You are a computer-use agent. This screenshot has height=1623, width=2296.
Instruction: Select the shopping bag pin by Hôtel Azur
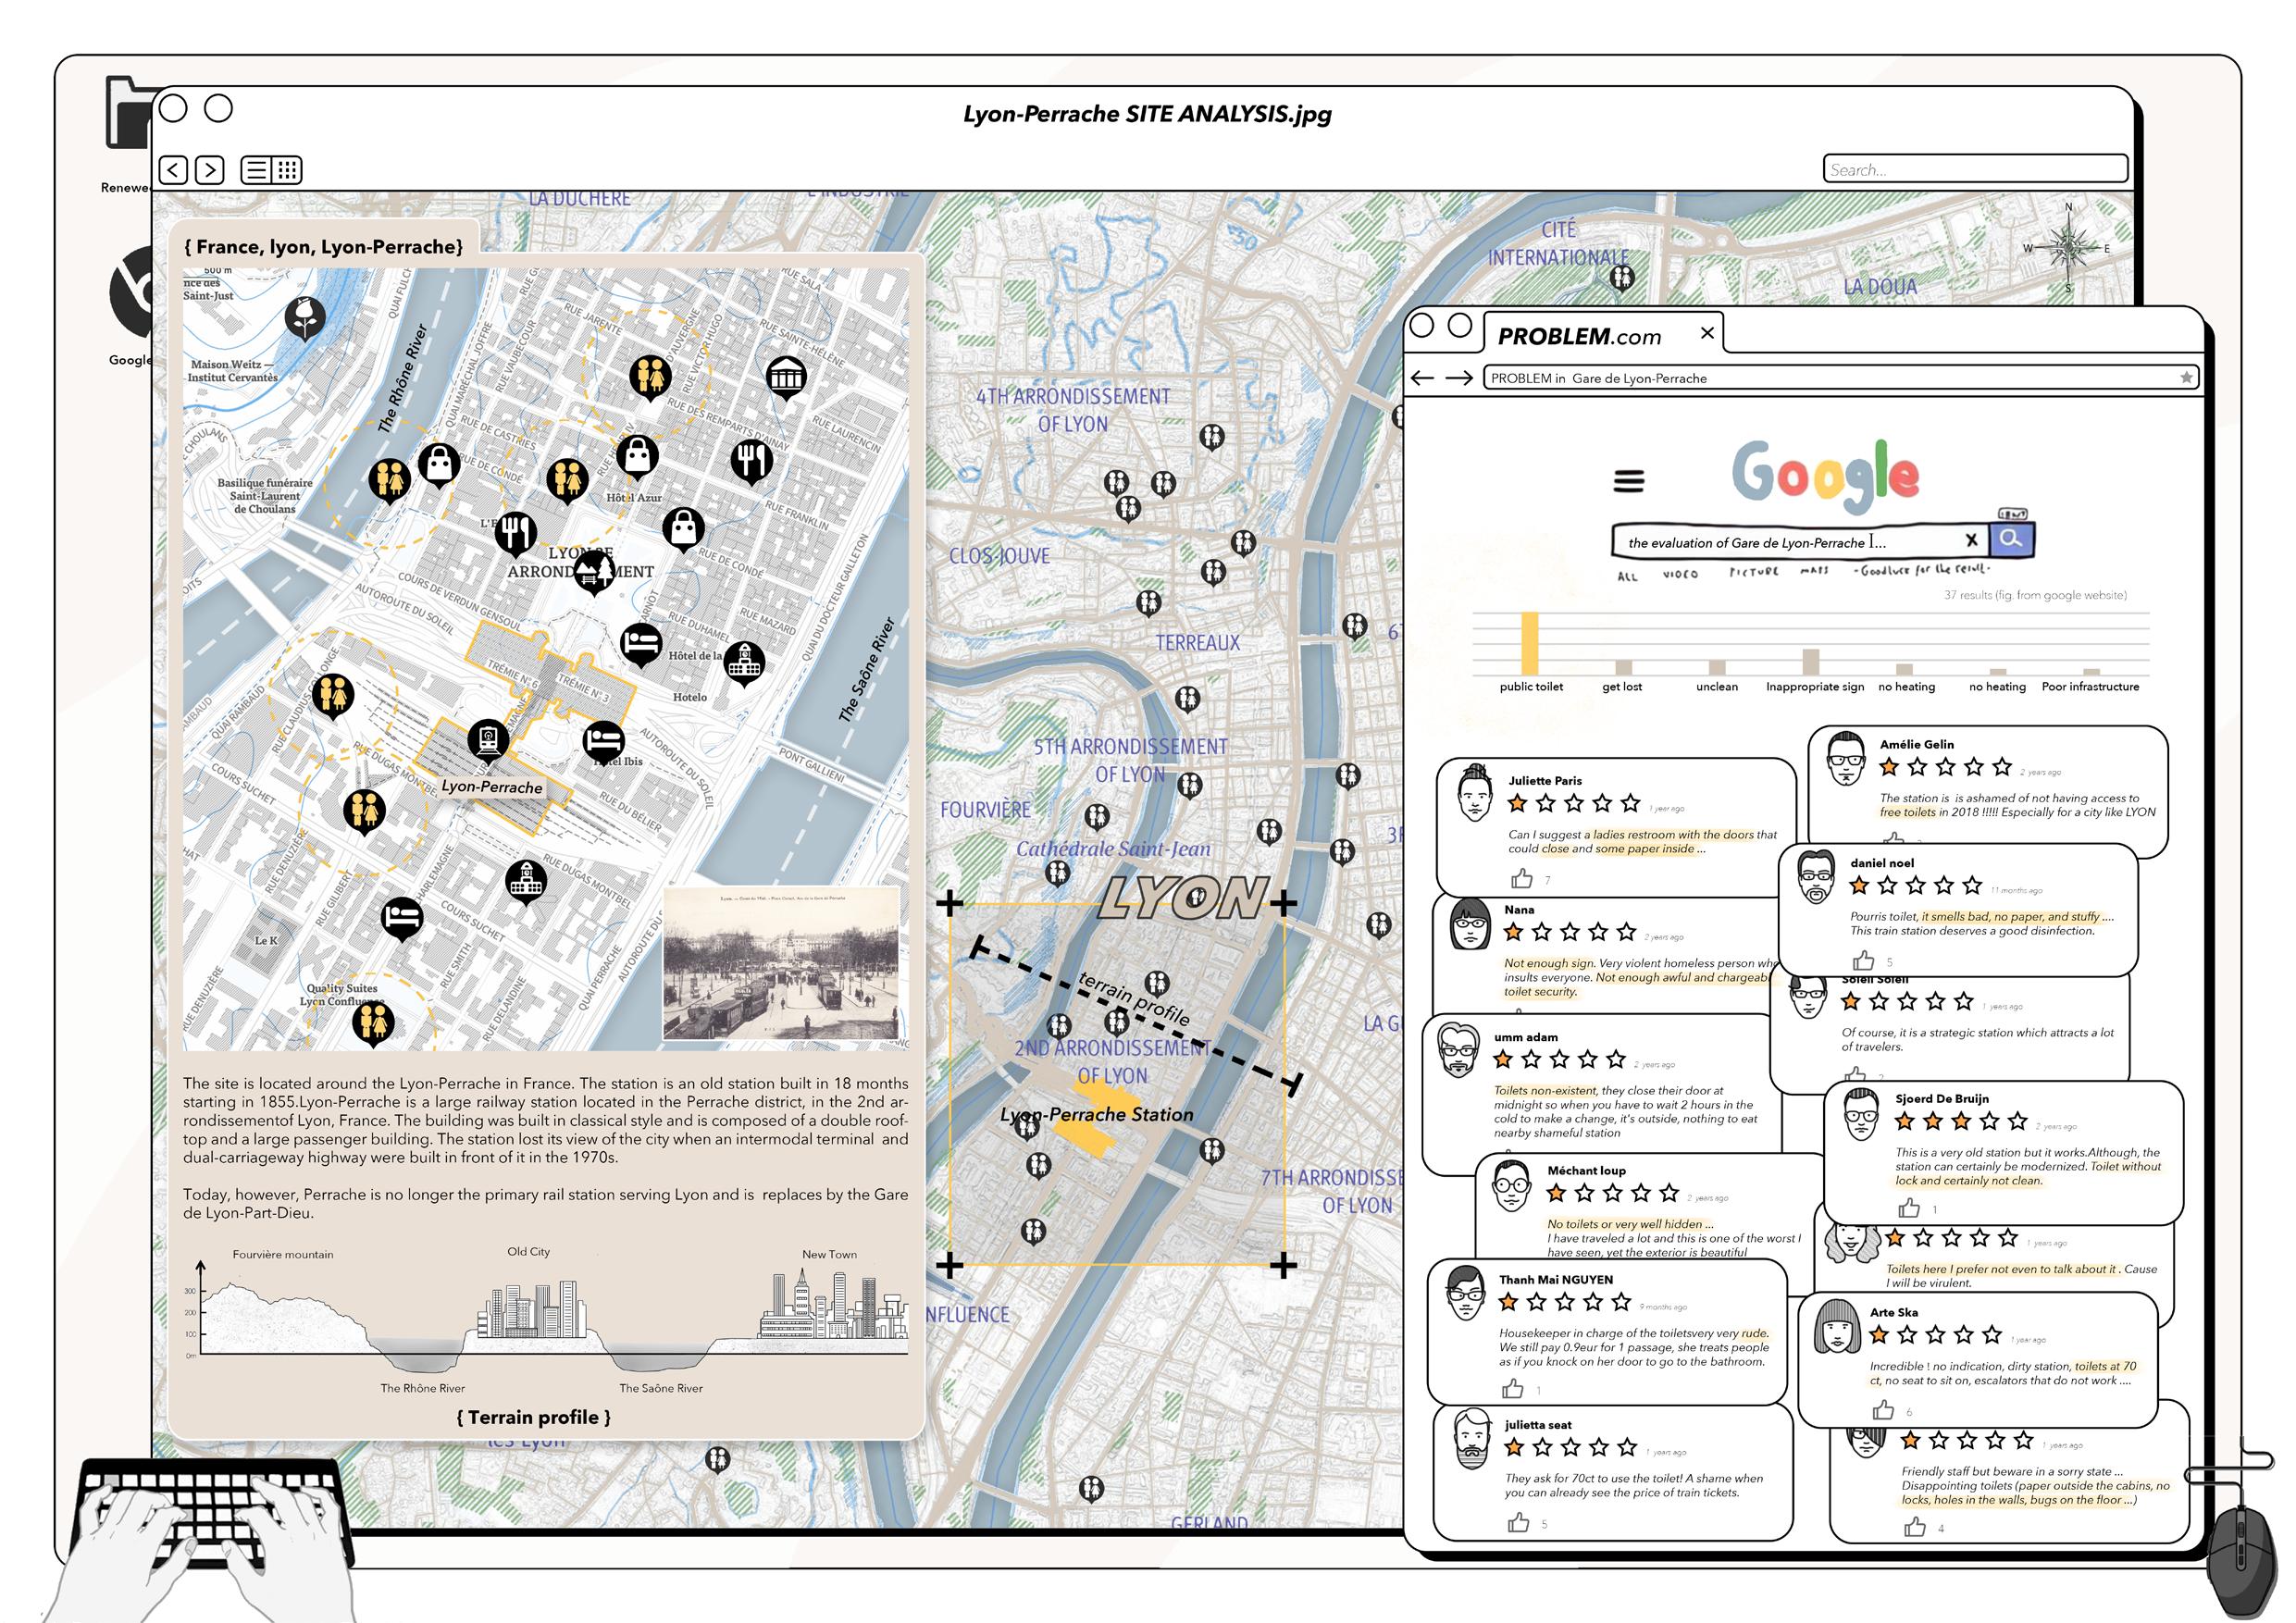(638, 456)
